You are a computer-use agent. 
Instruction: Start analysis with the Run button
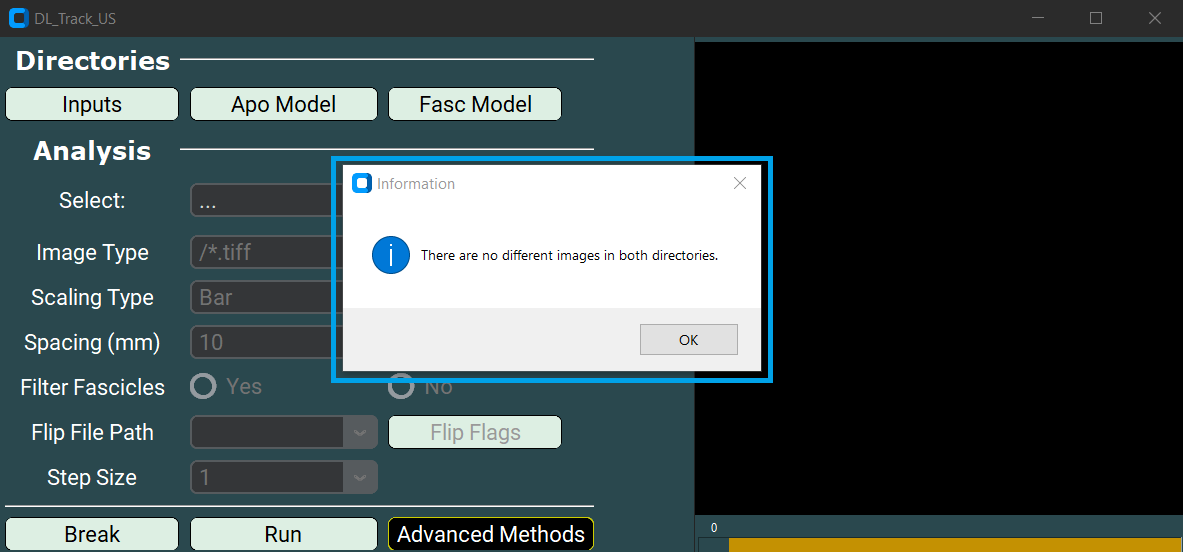(x=283, y=535)
